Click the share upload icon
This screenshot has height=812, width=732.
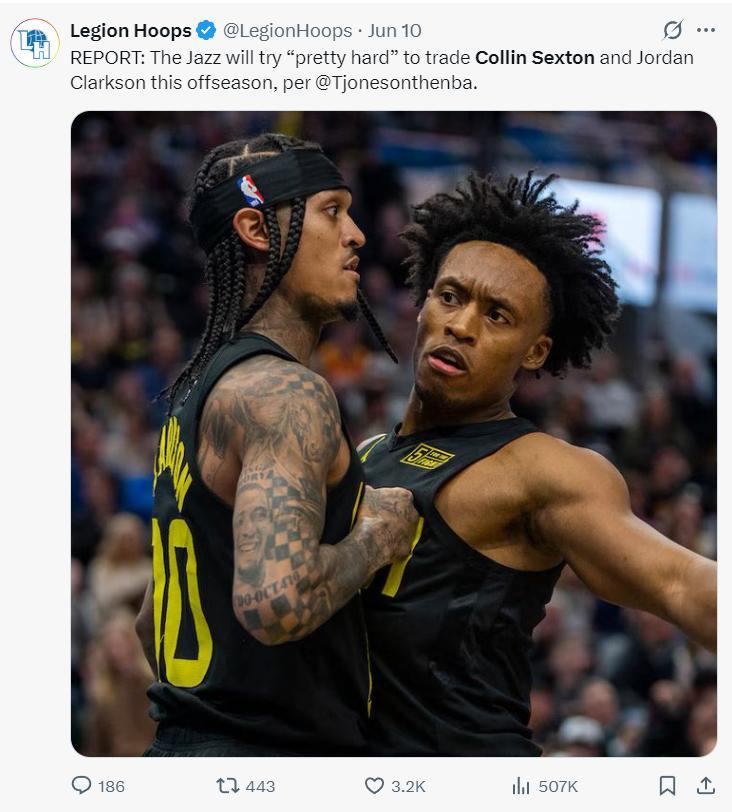click(x=706, y=786)
